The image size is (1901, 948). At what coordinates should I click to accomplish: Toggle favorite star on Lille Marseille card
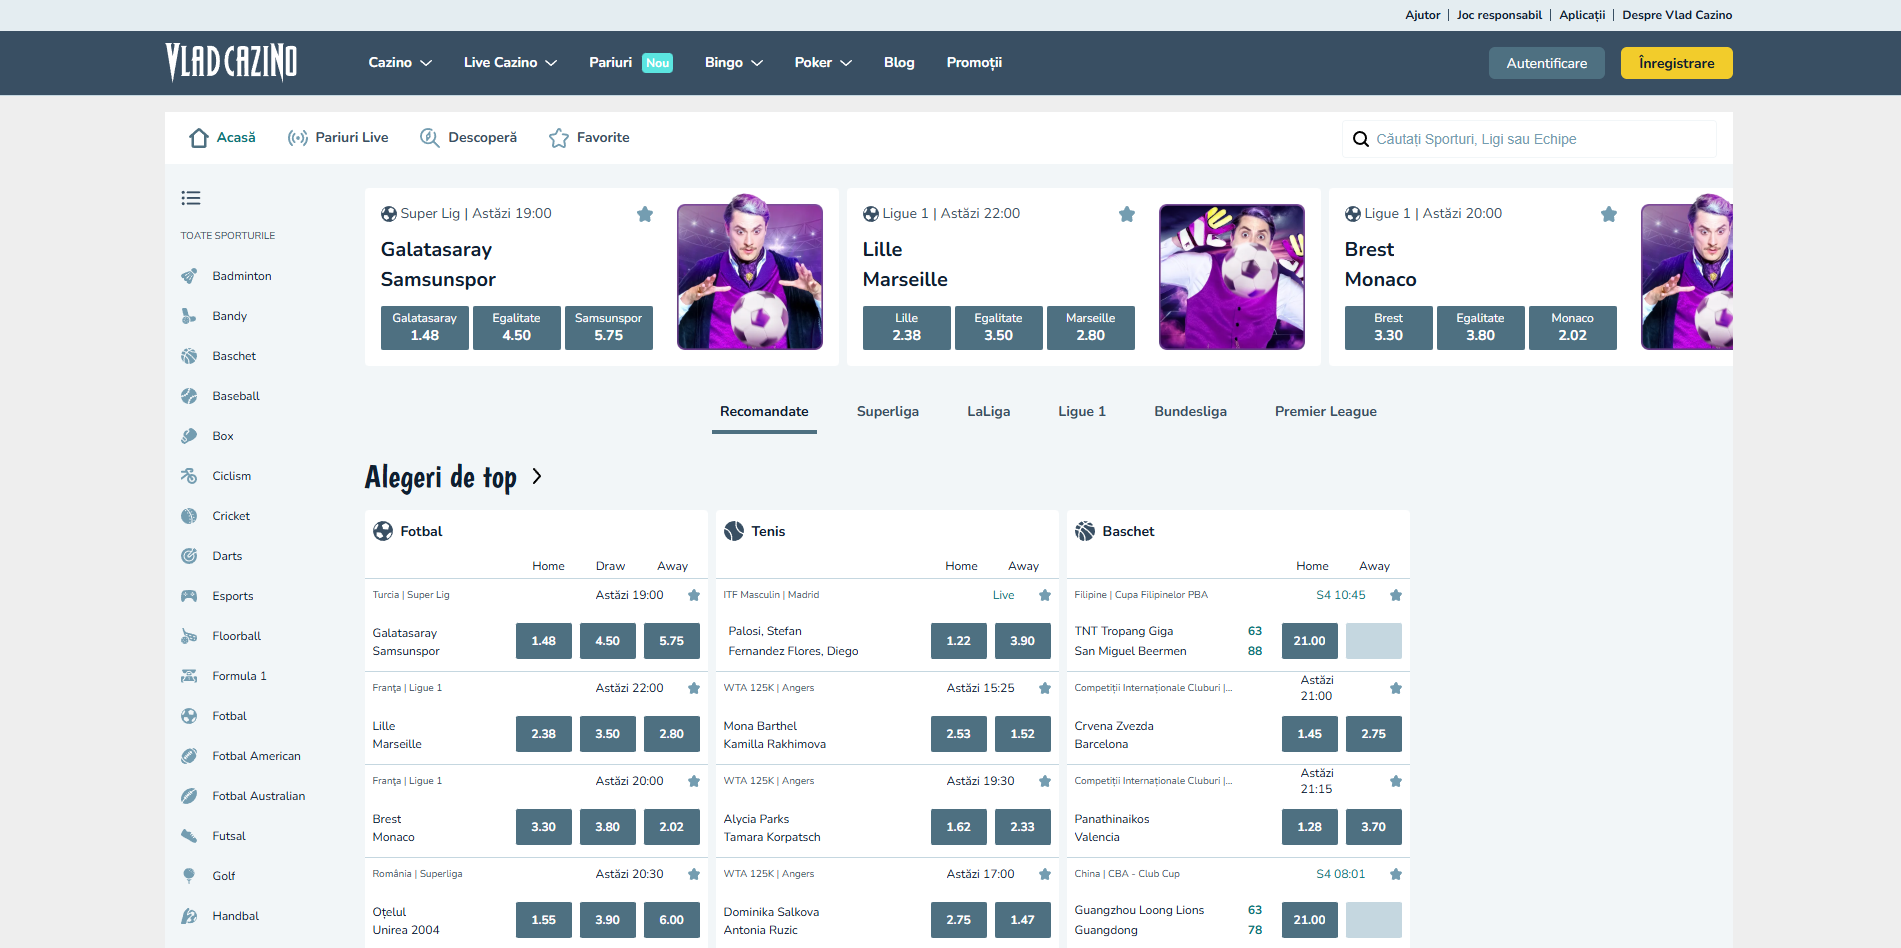pyautogui.click(x=1127, y=214)
